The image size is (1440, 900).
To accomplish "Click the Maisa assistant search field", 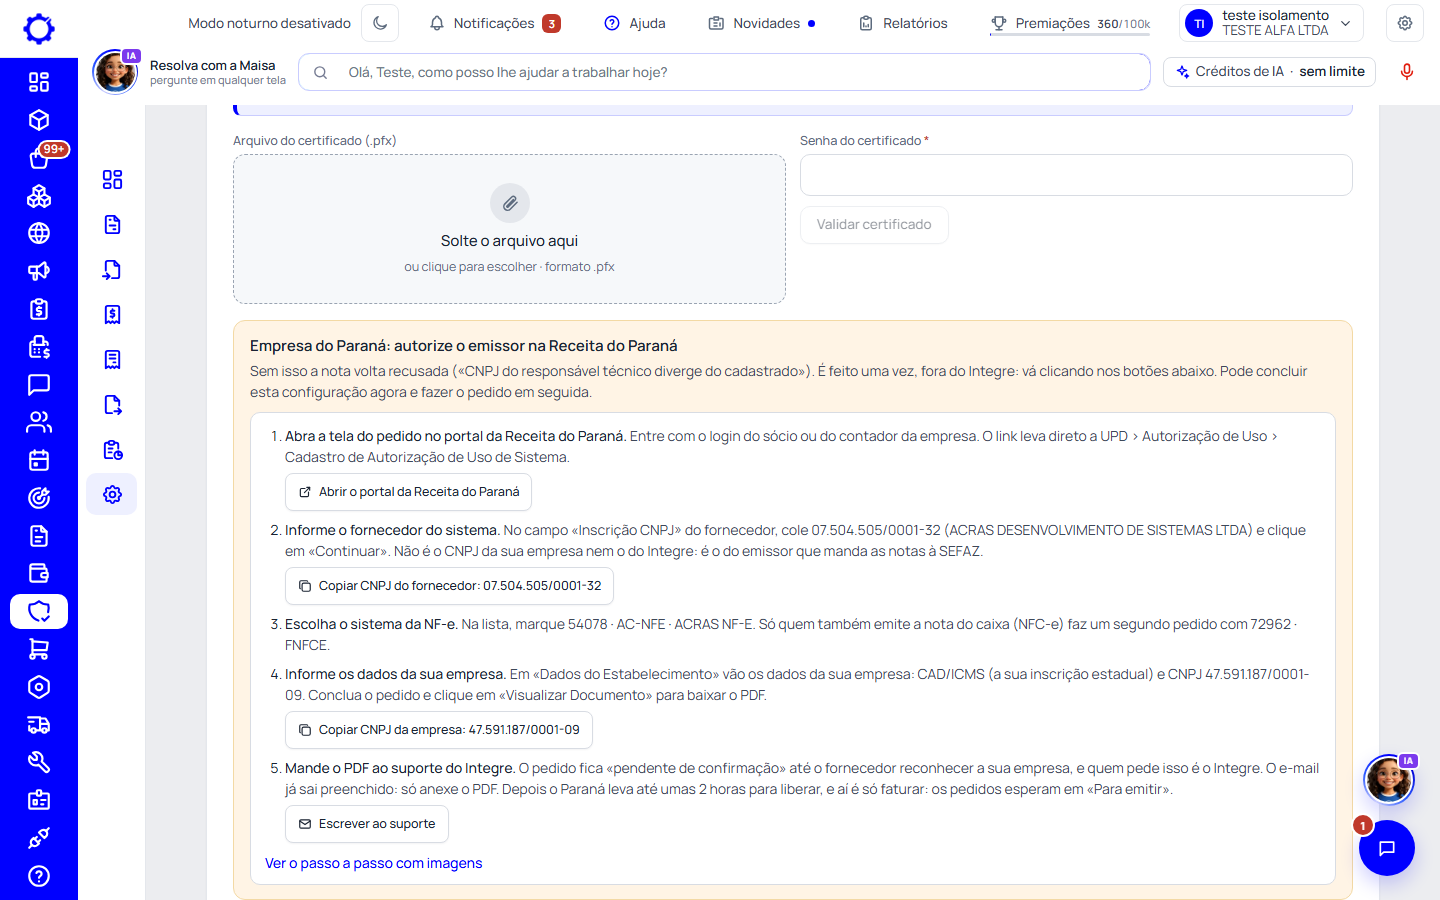I will coord(724,72).
